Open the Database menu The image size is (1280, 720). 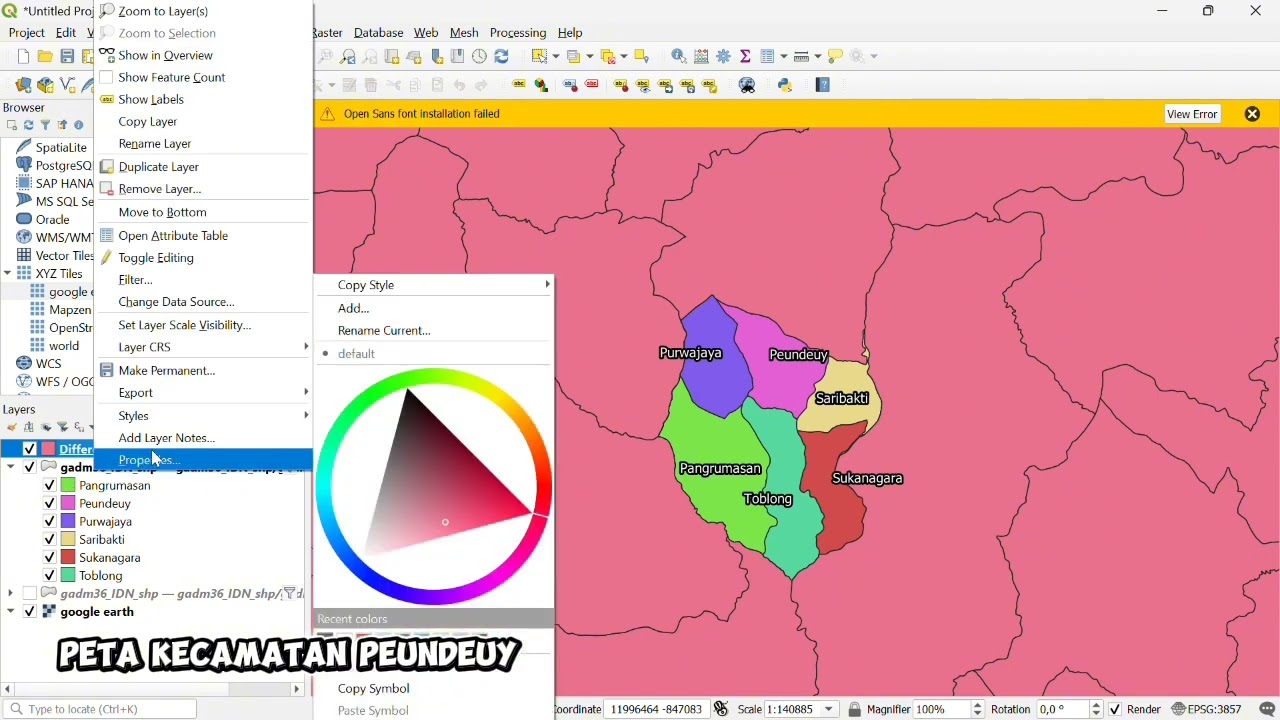click(379, 33)
